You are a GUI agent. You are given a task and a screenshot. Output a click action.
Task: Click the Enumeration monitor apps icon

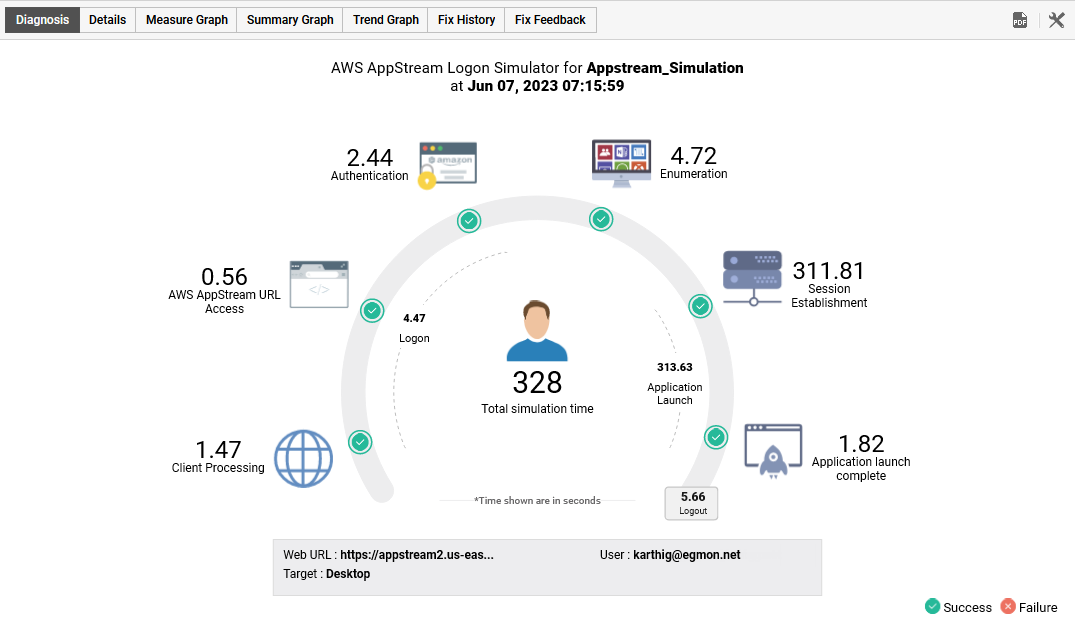[x=621, y=163]
